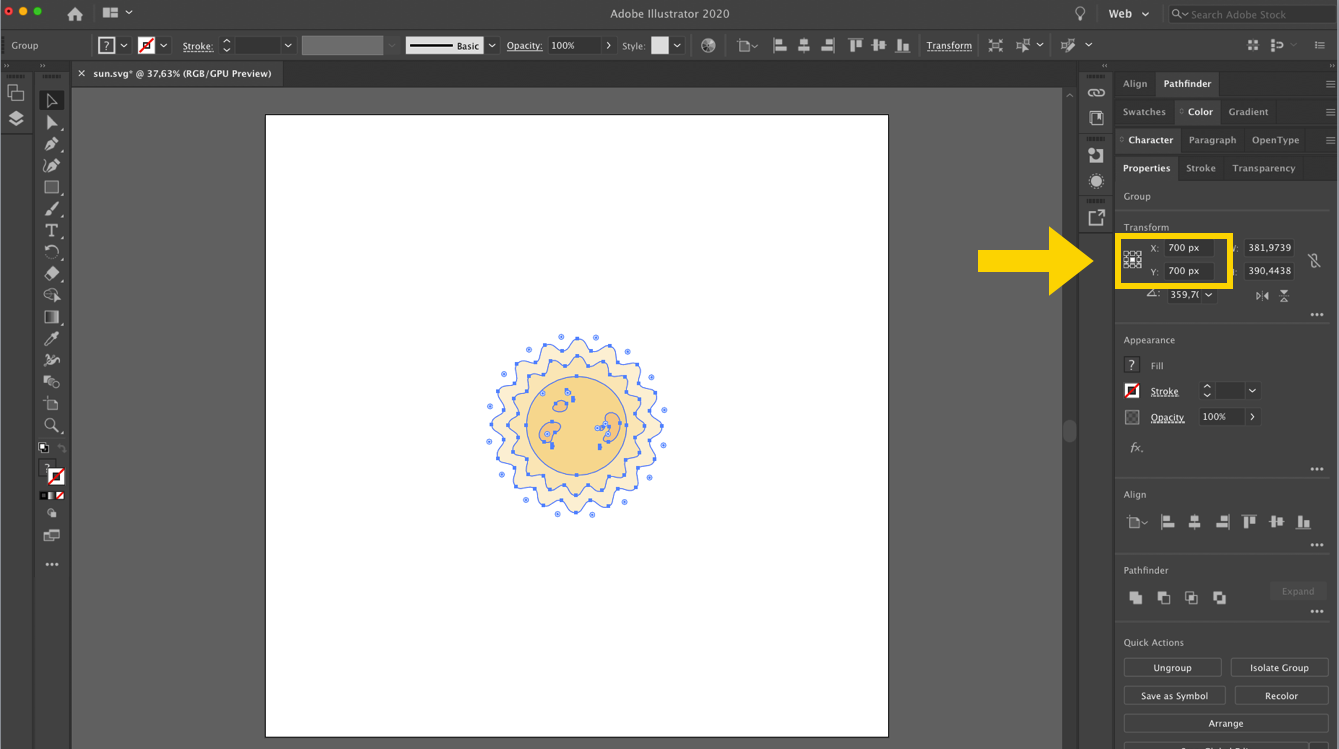Flip selection along horizontal axis
This screenshot has width=1339, height=749.
tap(1262, 295)
